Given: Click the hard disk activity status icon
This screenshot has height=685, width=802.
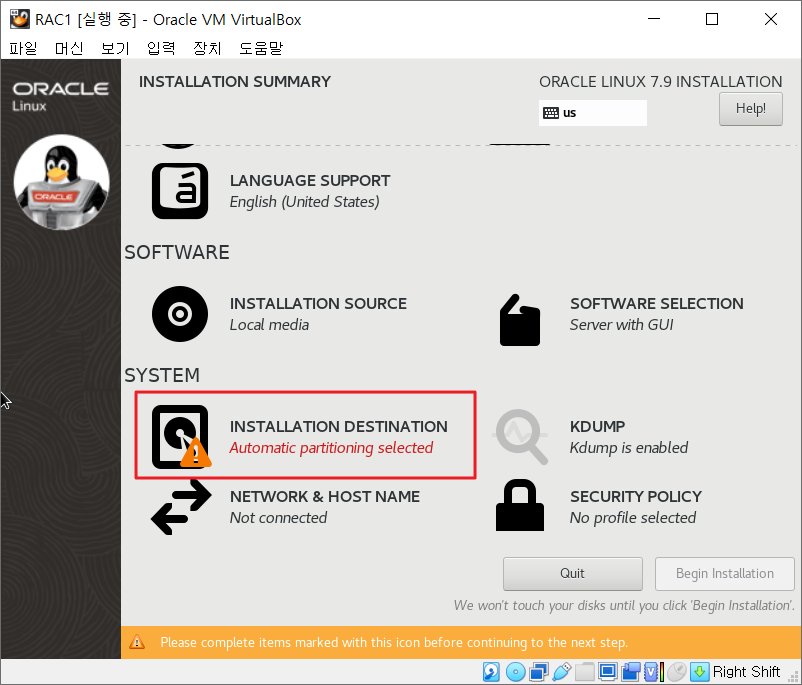Looking at the screenshot, I should [x=491, y=672].
